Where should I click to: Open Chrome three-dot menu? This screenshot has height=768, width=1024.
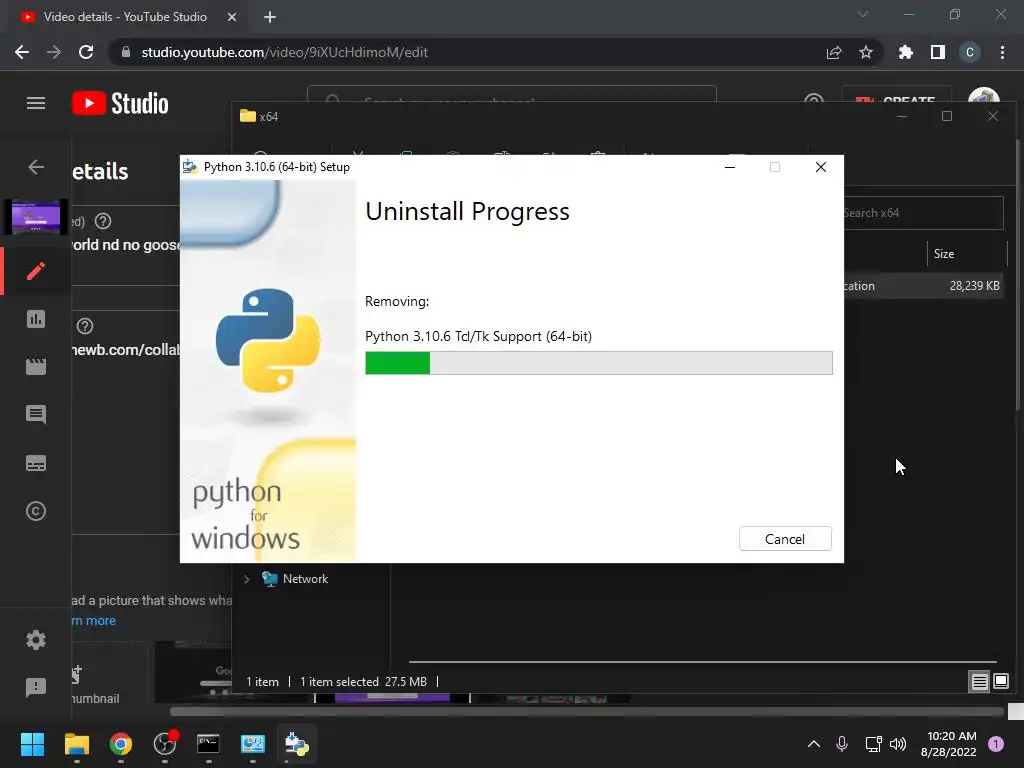(x=1002, y=52)
